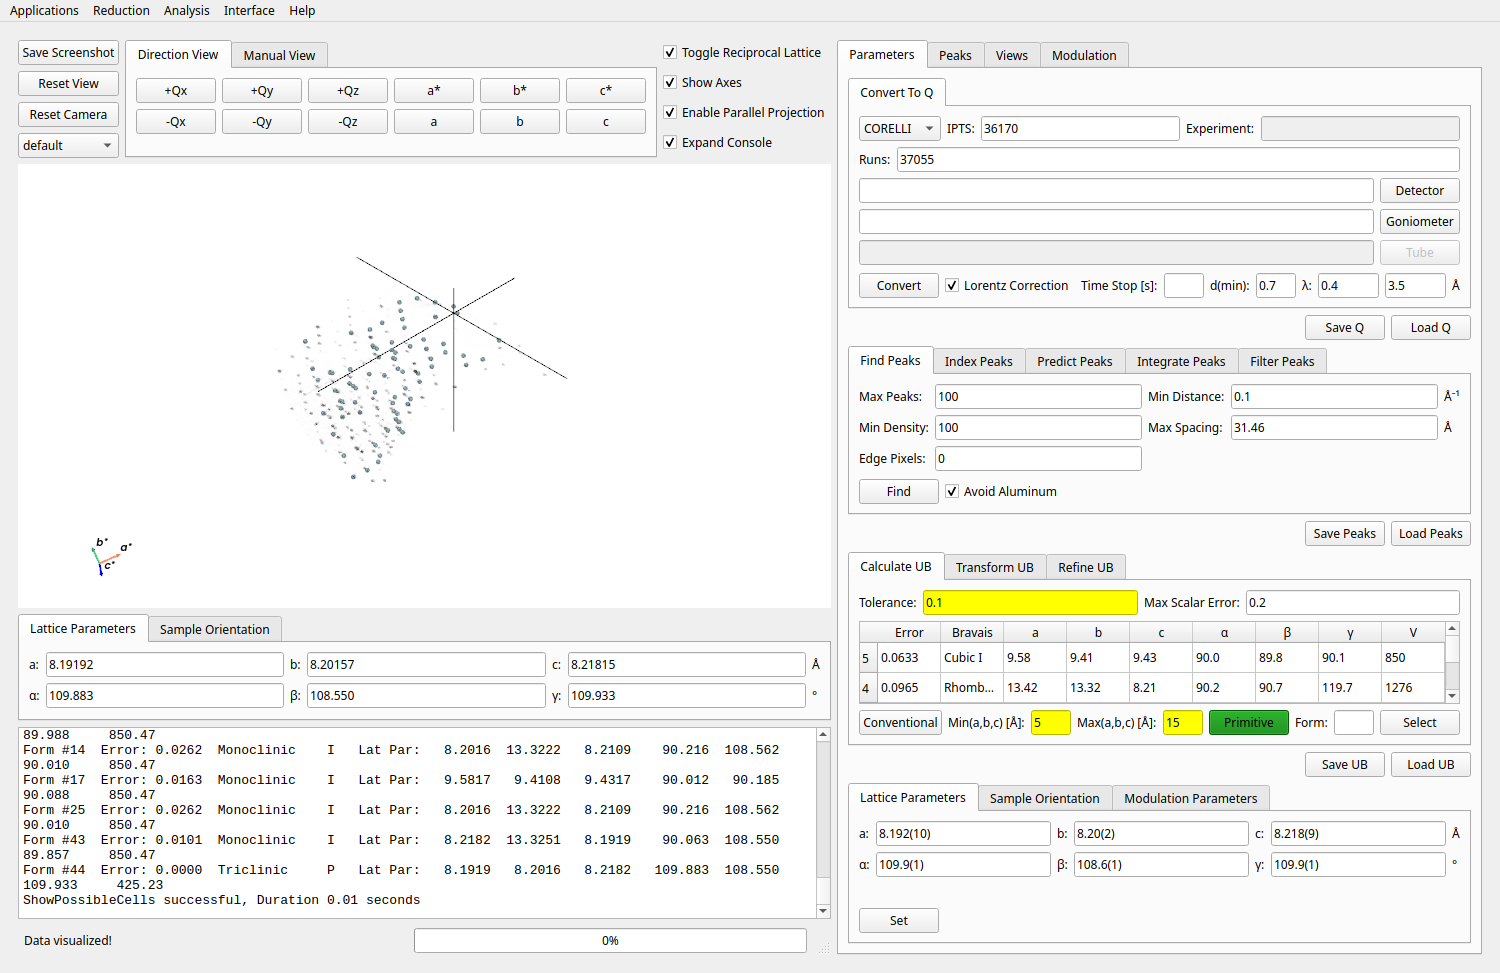Click the Max Peaks field
Viewport: 1500px width, 973px height.
1038,396
